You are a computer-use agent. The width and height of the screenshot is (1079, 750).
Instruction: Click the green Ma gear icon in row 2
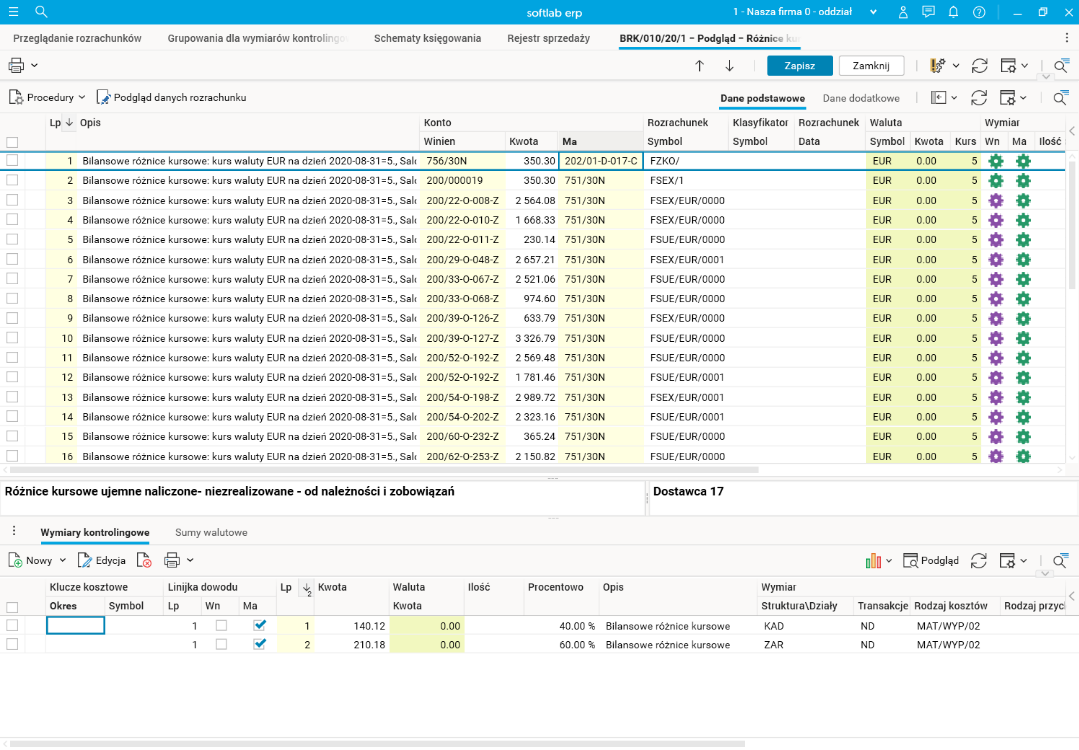(1022, 181)
